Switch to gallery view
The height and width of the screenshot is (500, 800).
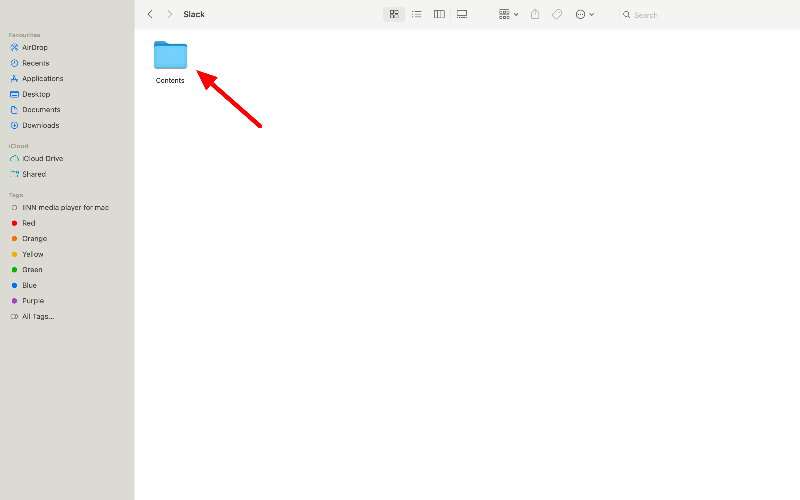tap(461, 14)
